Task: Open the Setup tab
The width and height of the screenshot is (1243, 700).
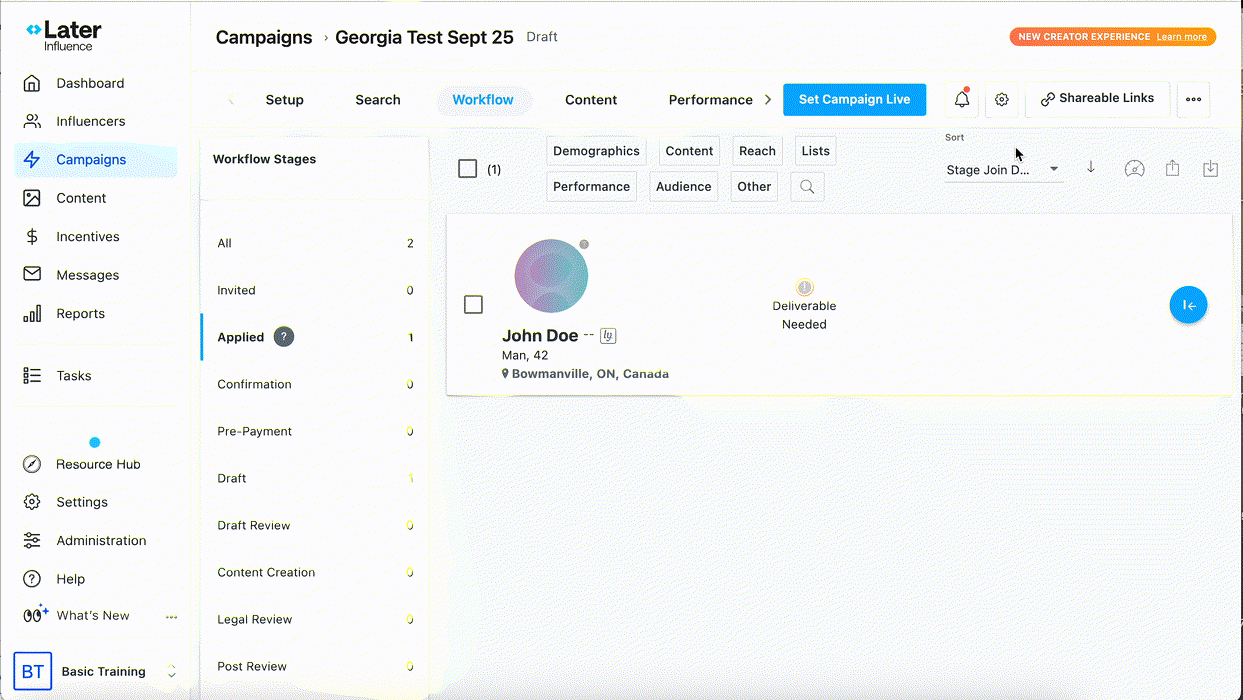Action: click(x=284, y=100)
